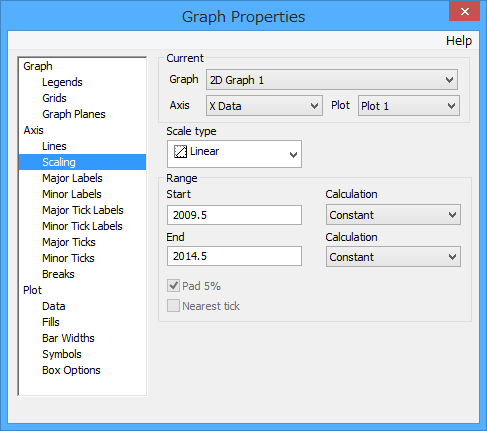Open the End Calculation Constant dropdown
This screenshot has height=431, width=487.
tap(393, 257)
